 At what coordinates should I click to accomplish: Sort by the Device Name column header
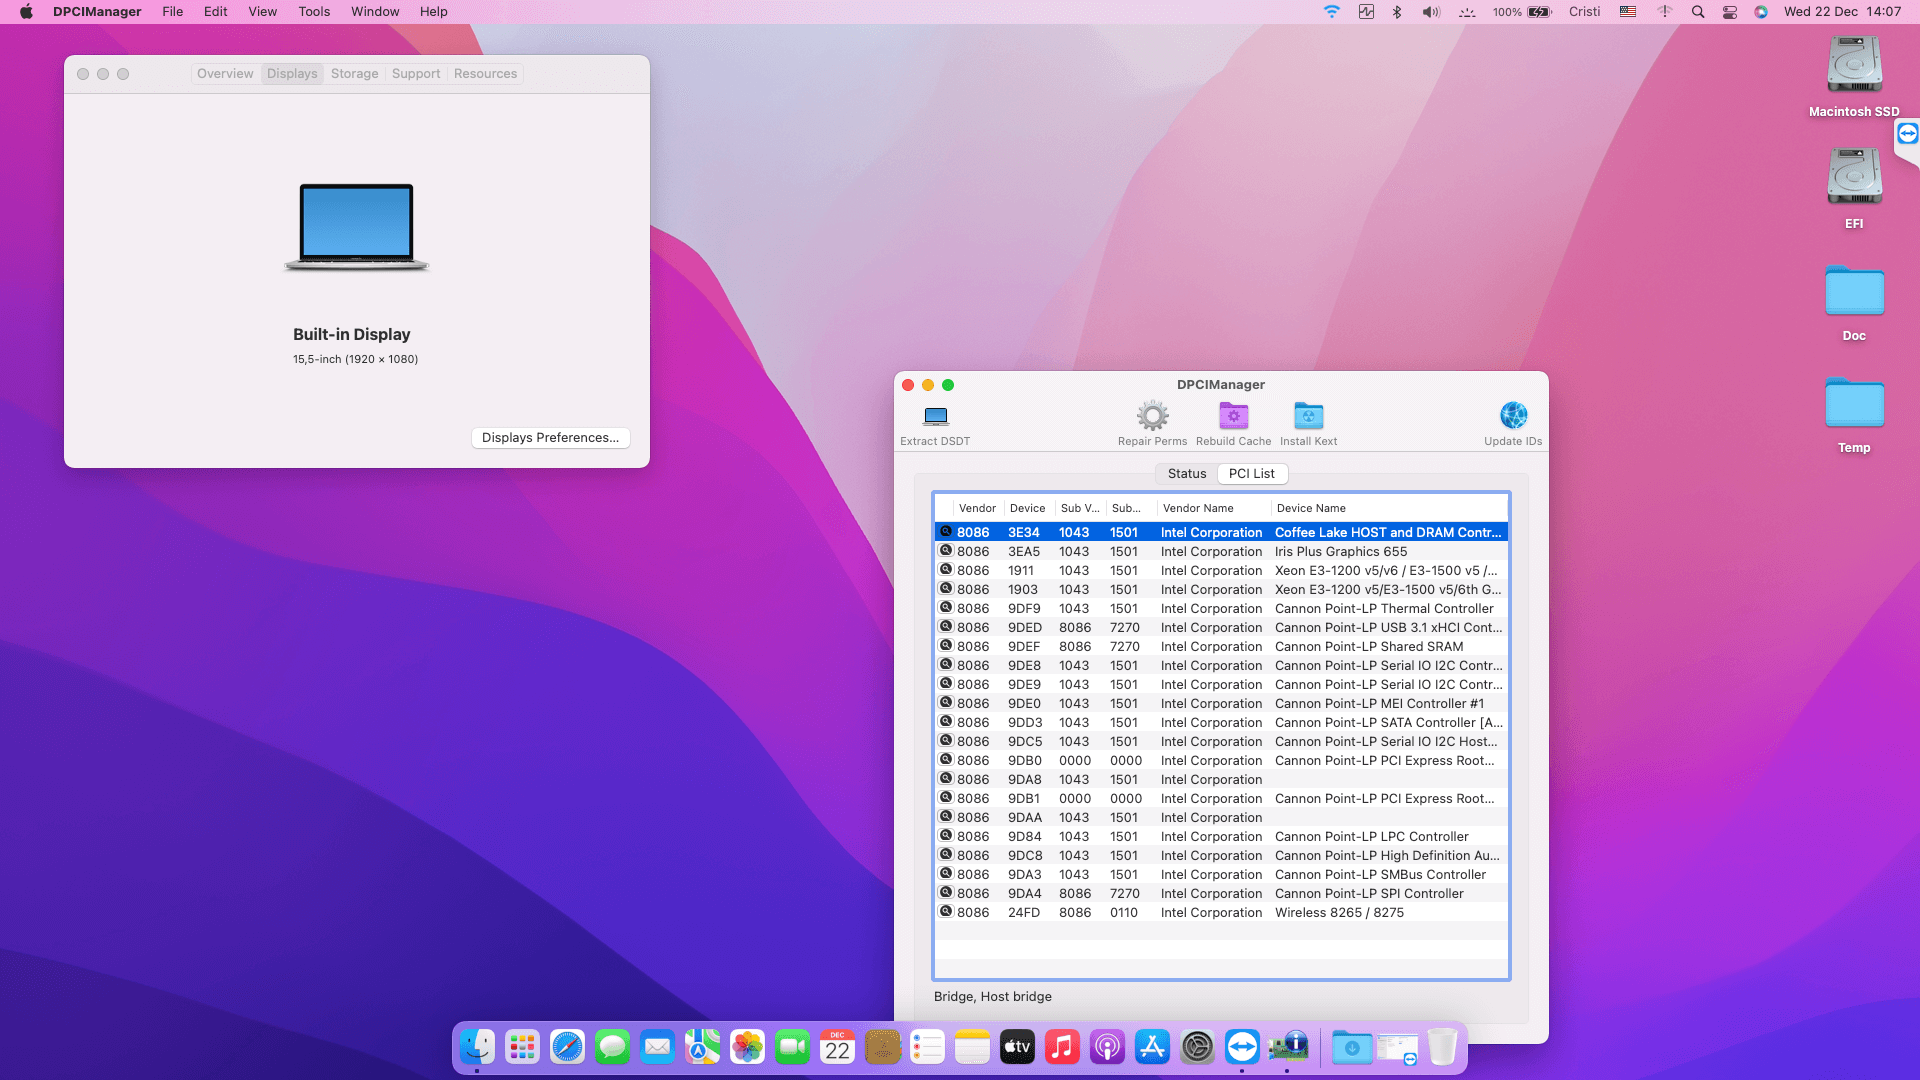(1389, 508)
